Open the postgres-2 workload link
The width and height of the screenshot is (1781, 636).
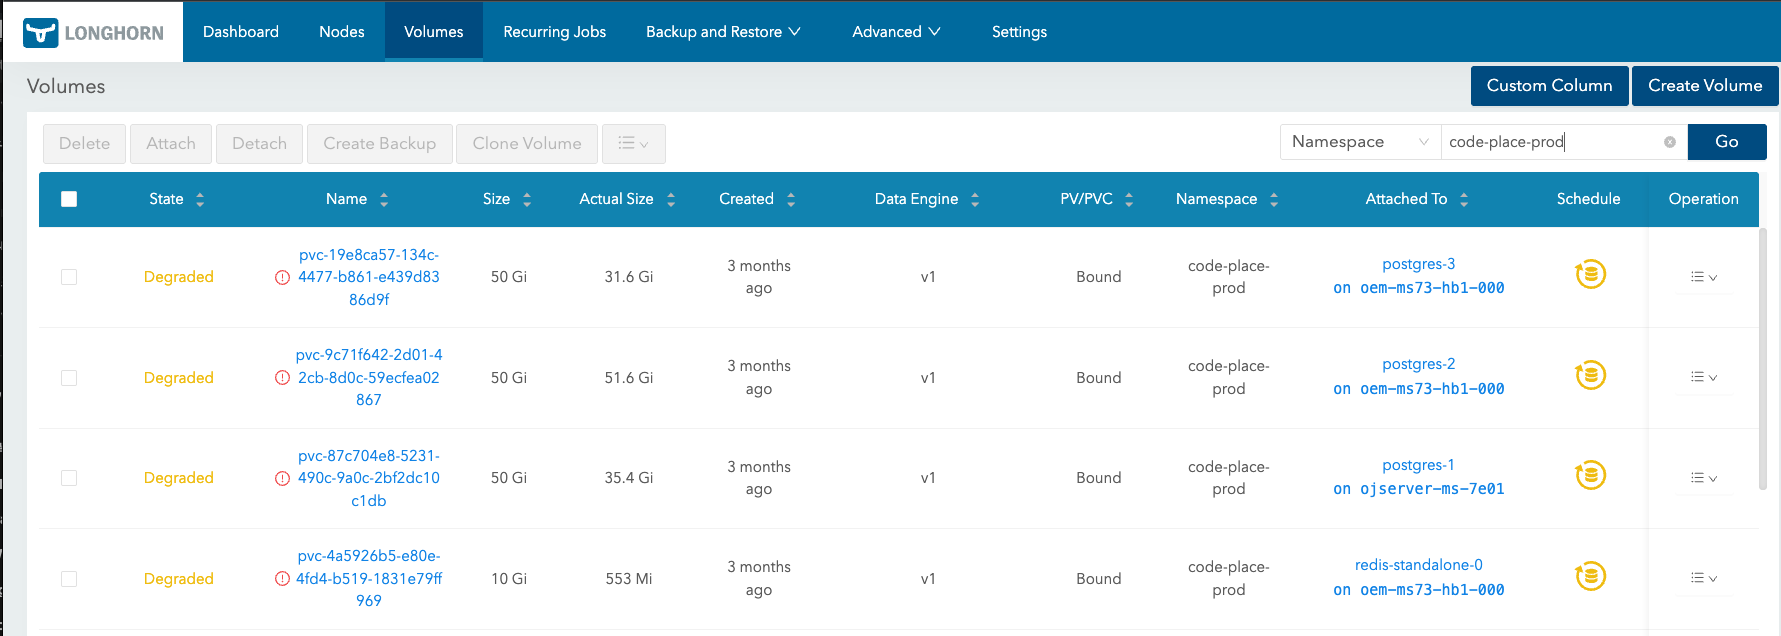point(1418,364)
